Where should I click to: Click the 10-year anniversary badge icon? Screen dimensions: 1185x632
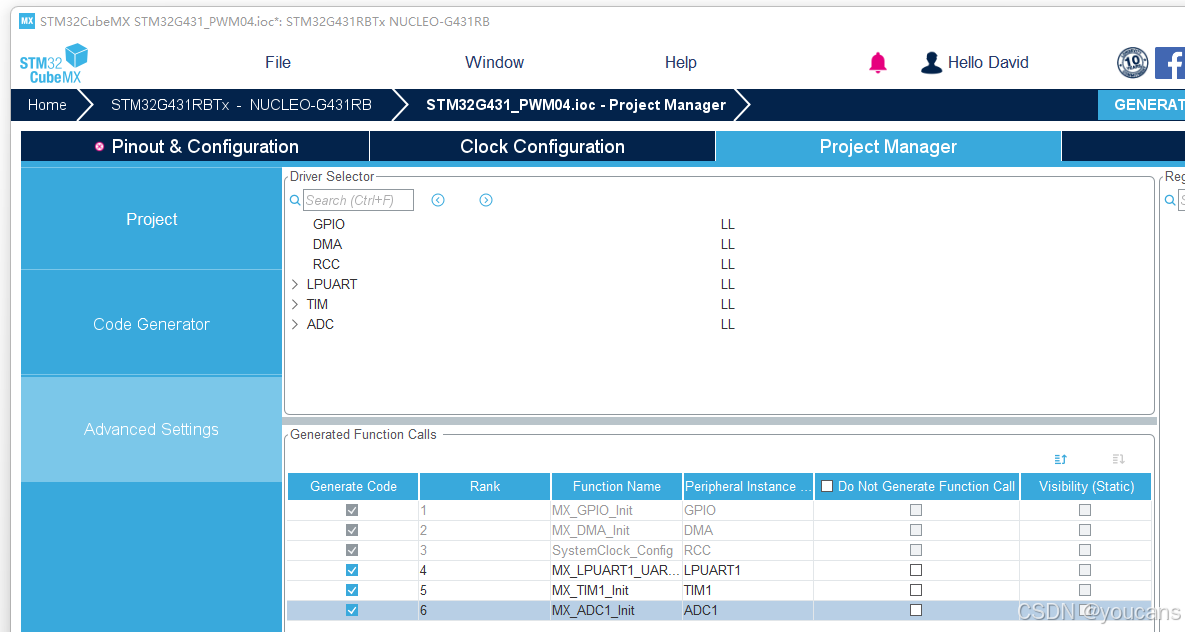click(x=1132, y=63)
